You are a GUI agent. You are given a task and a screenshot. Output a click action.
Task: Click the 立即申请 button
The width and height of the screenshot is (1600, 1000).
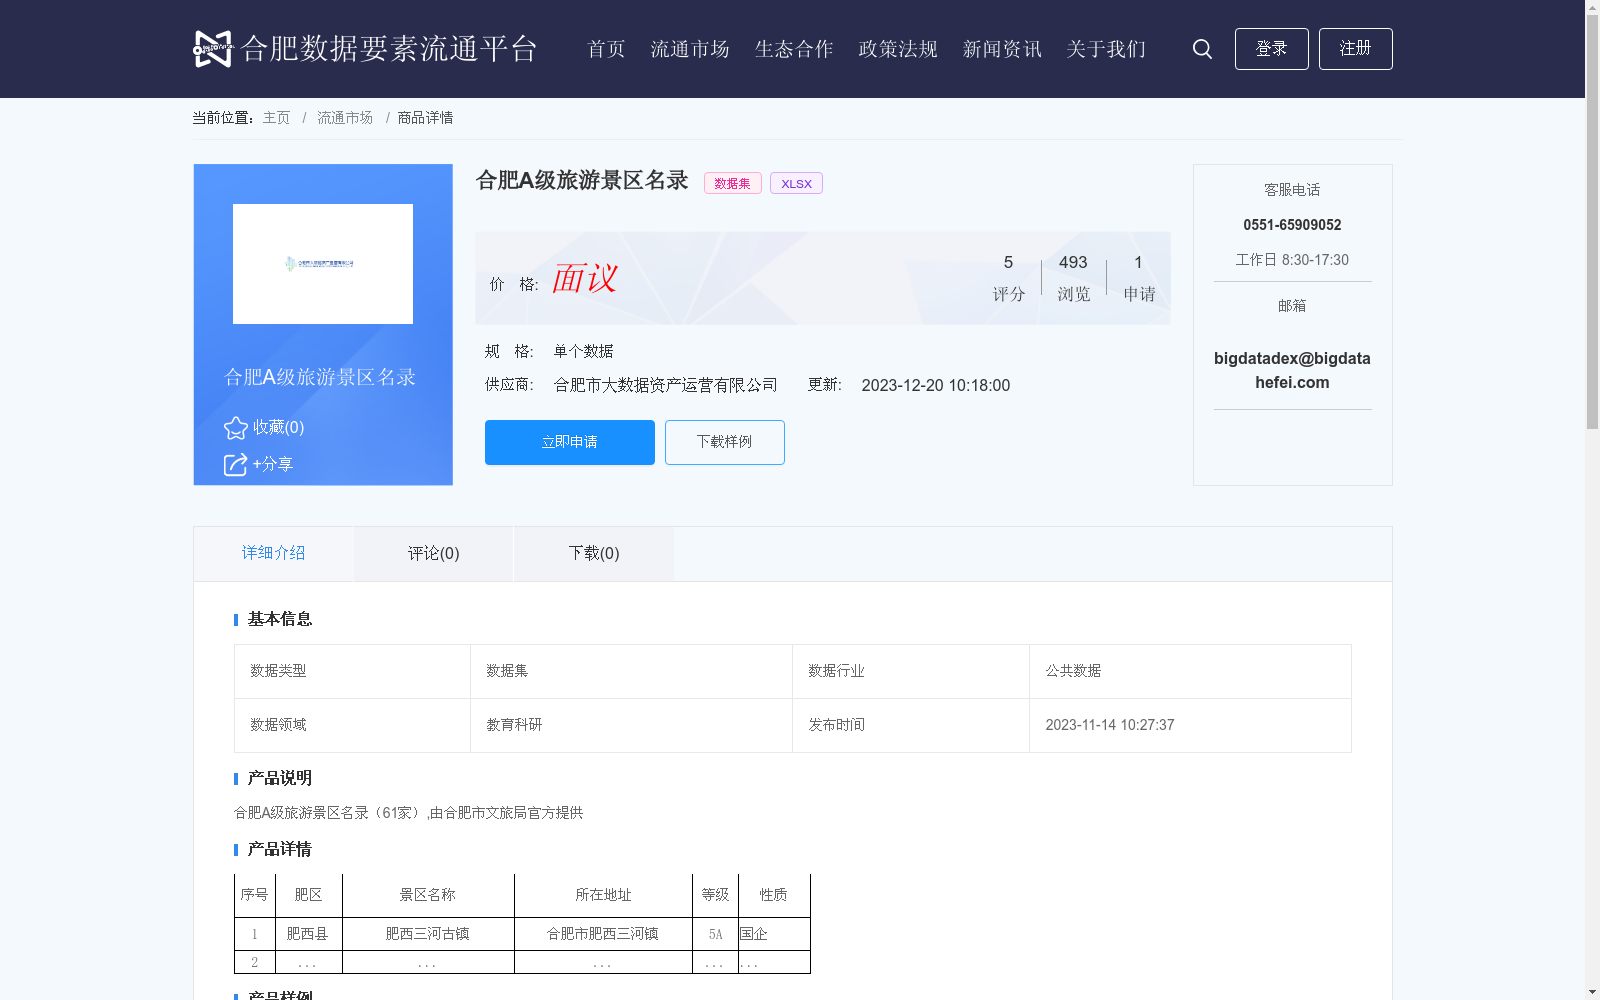pyautogui.click(x=568, y=442)
